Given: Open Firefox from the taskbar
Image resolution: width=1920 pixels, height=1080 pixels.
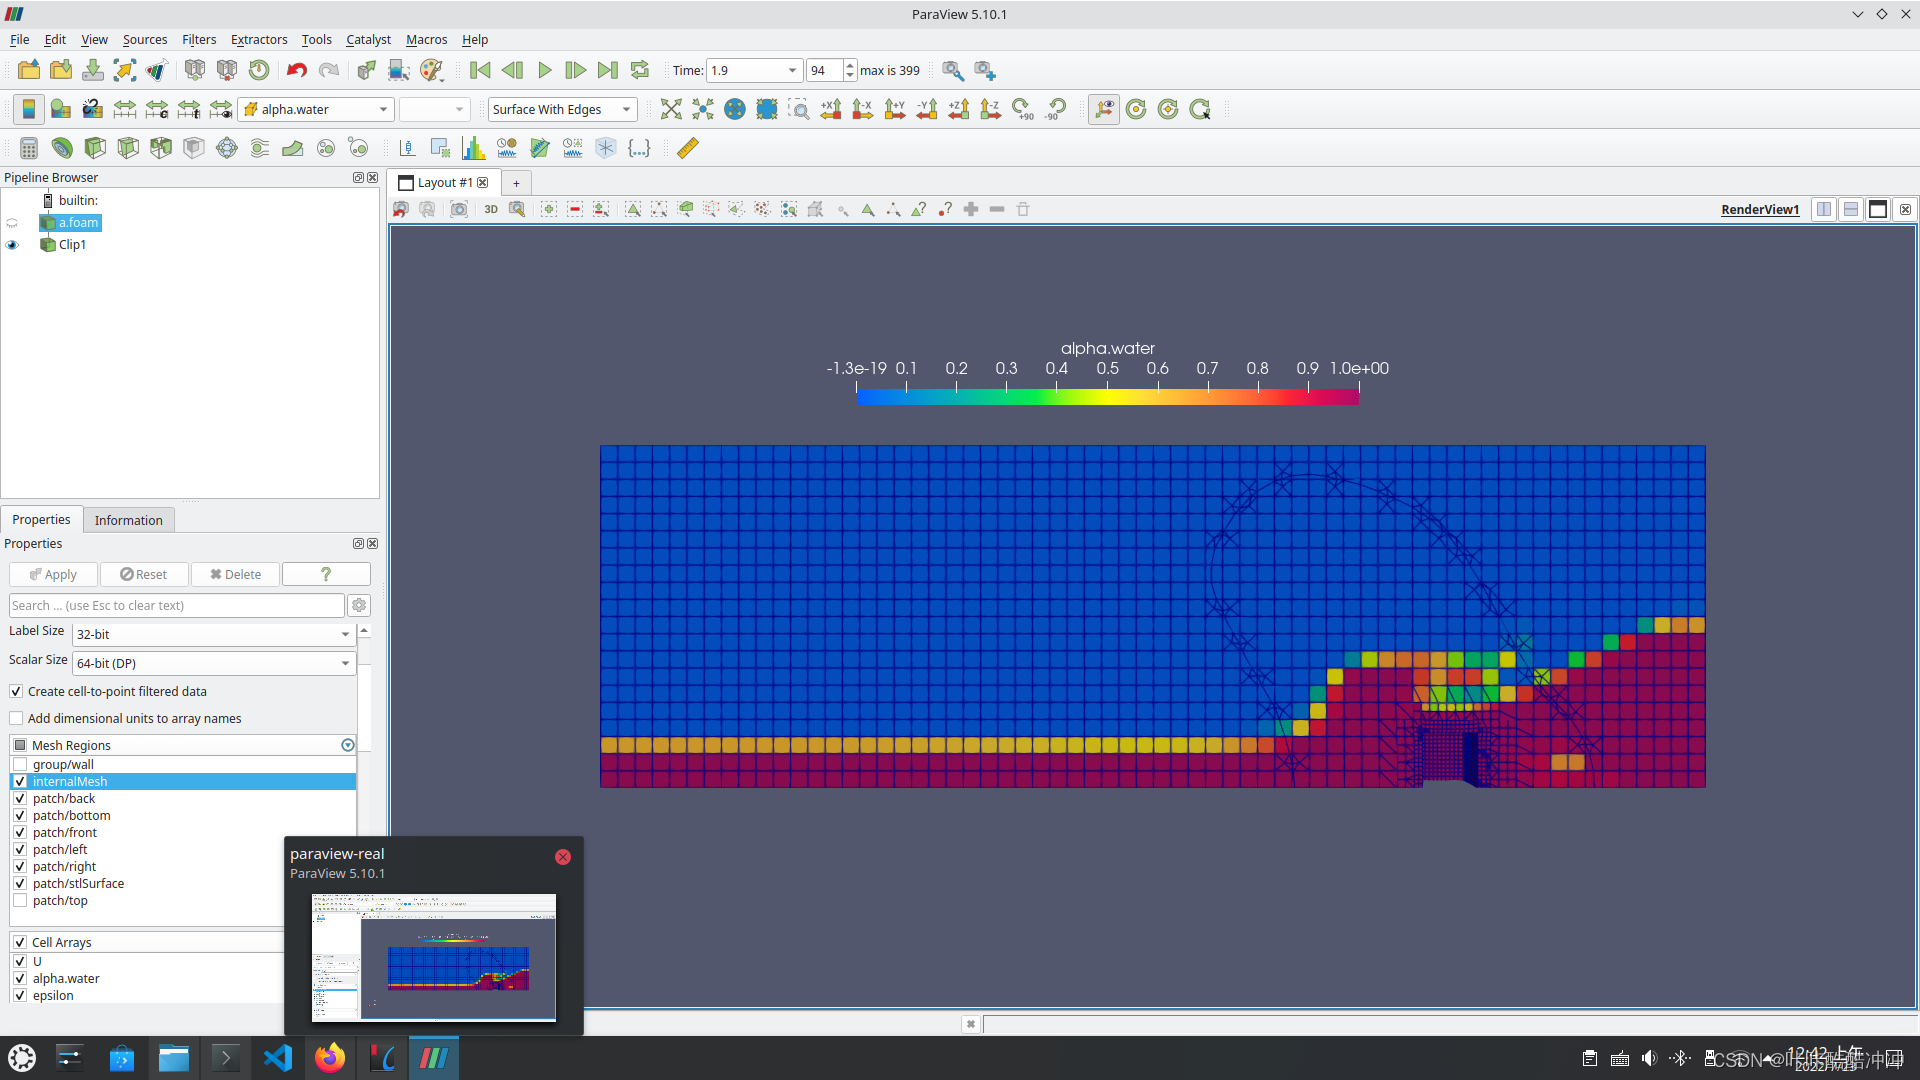Looking at the screenshot, I should [329, 1057].
